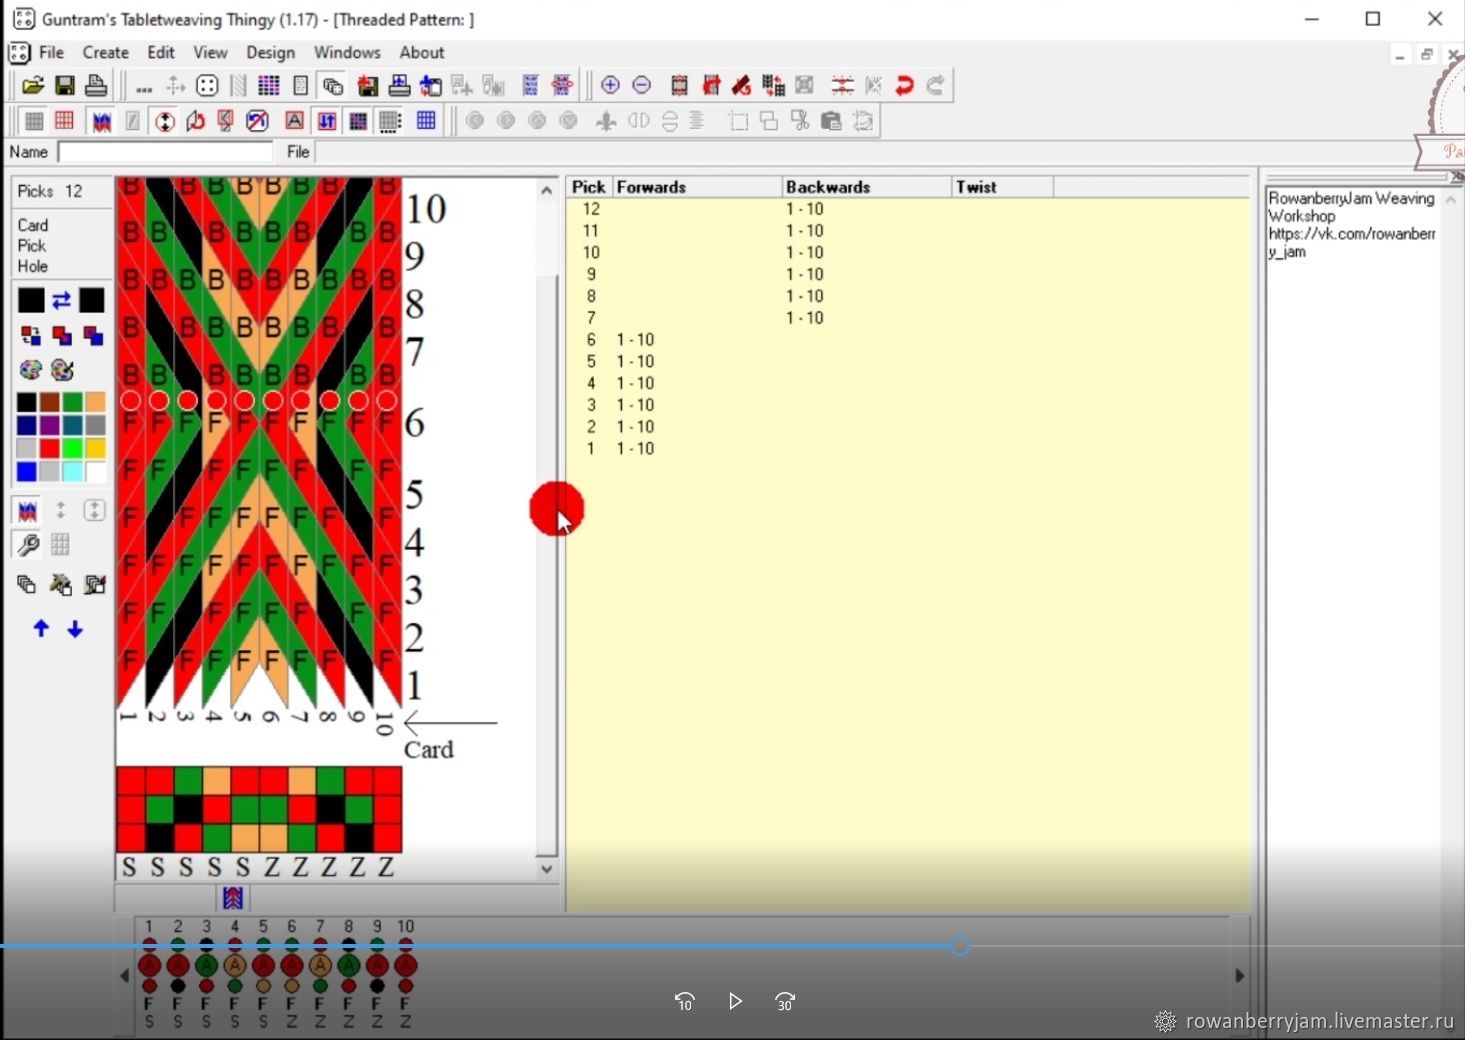Pick the cyan colour swatch
This screenshot has height=1040, width=1465.
point(72,471)
